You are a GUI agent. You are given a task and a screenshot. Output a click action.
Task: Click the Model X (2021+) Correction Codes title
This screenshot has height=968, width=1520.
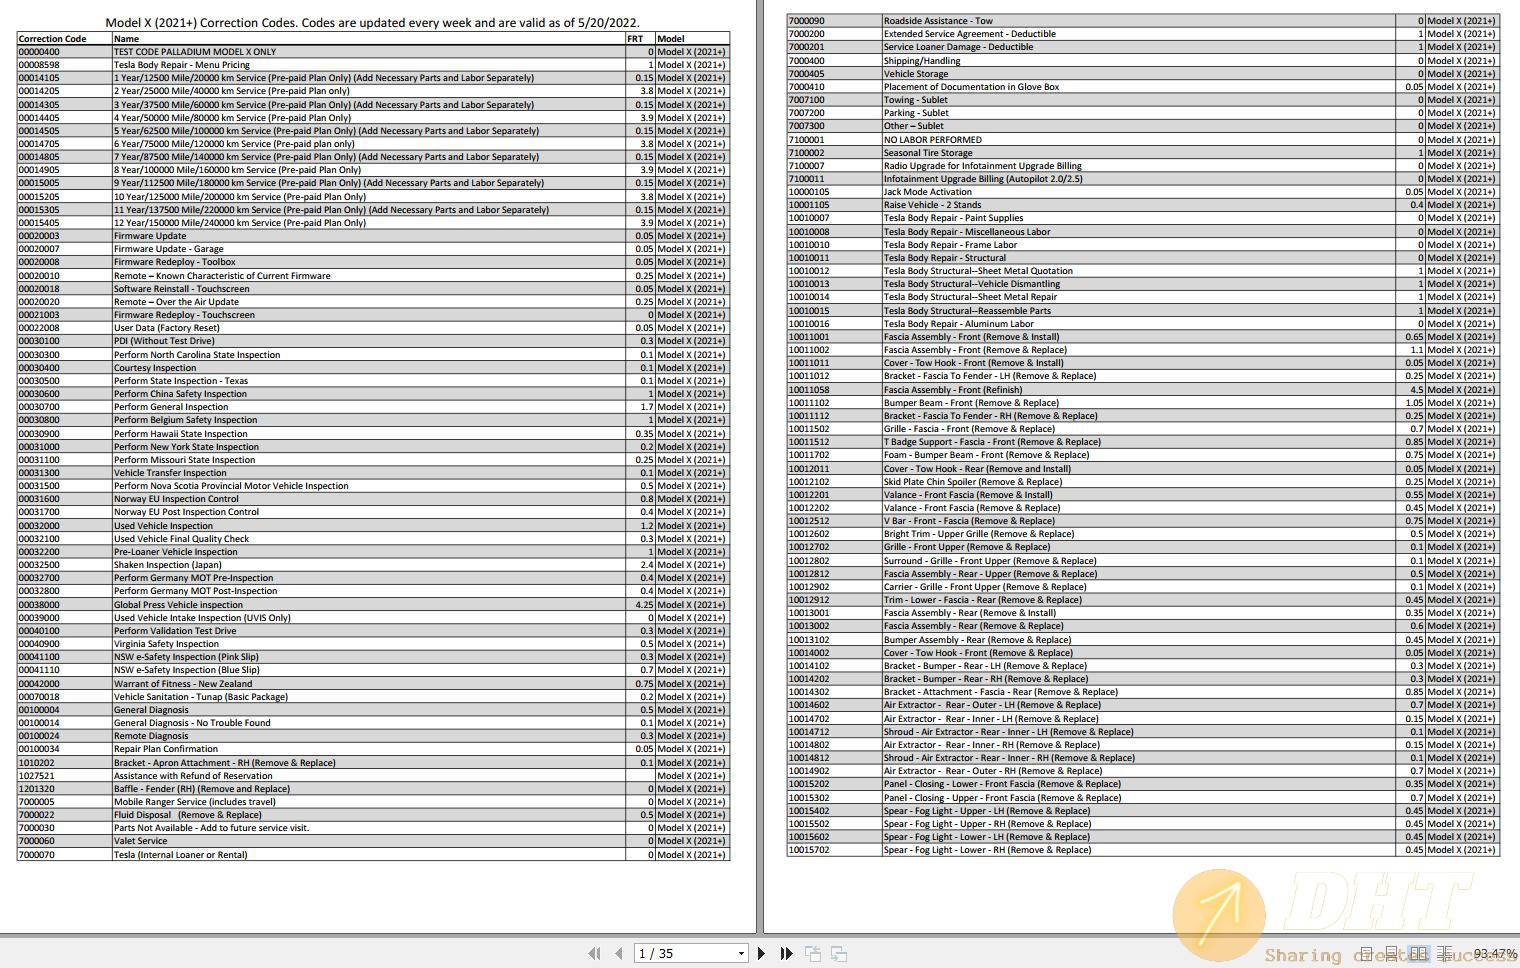coord(373,22)
